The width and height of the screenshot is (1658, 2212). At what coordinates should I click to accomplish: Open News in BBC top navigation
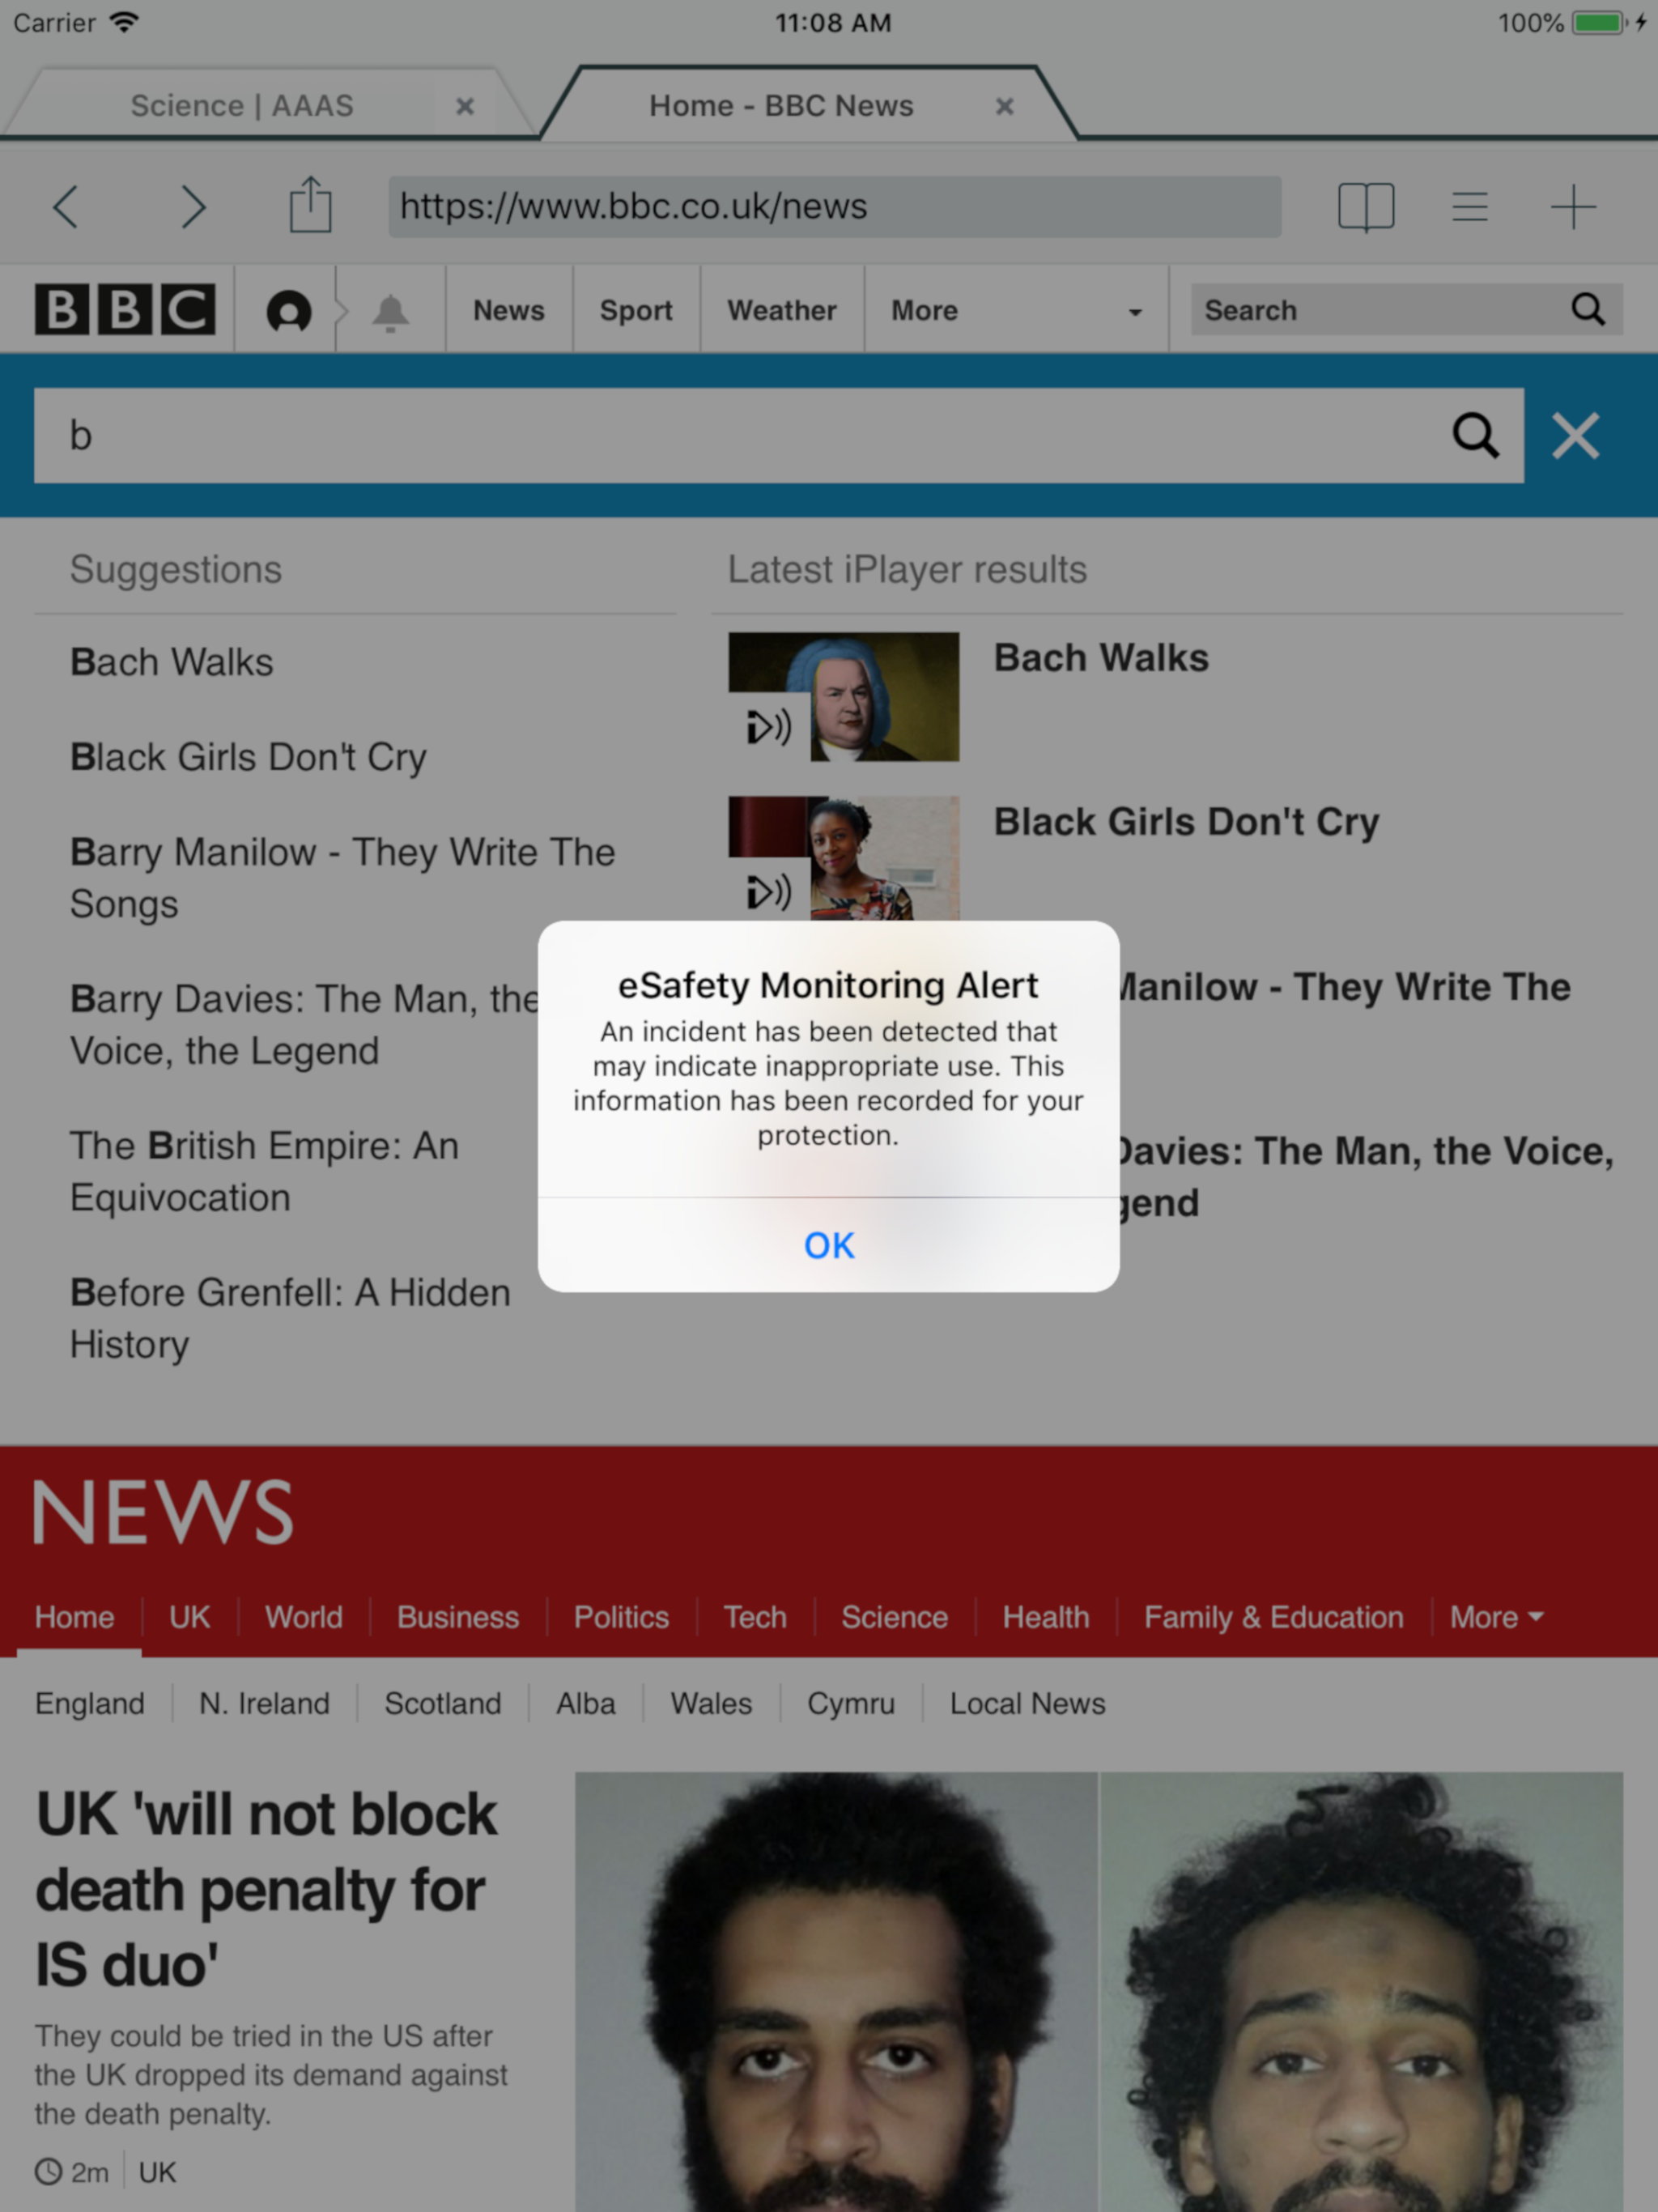pyautogui.click(x=509, y=311)
